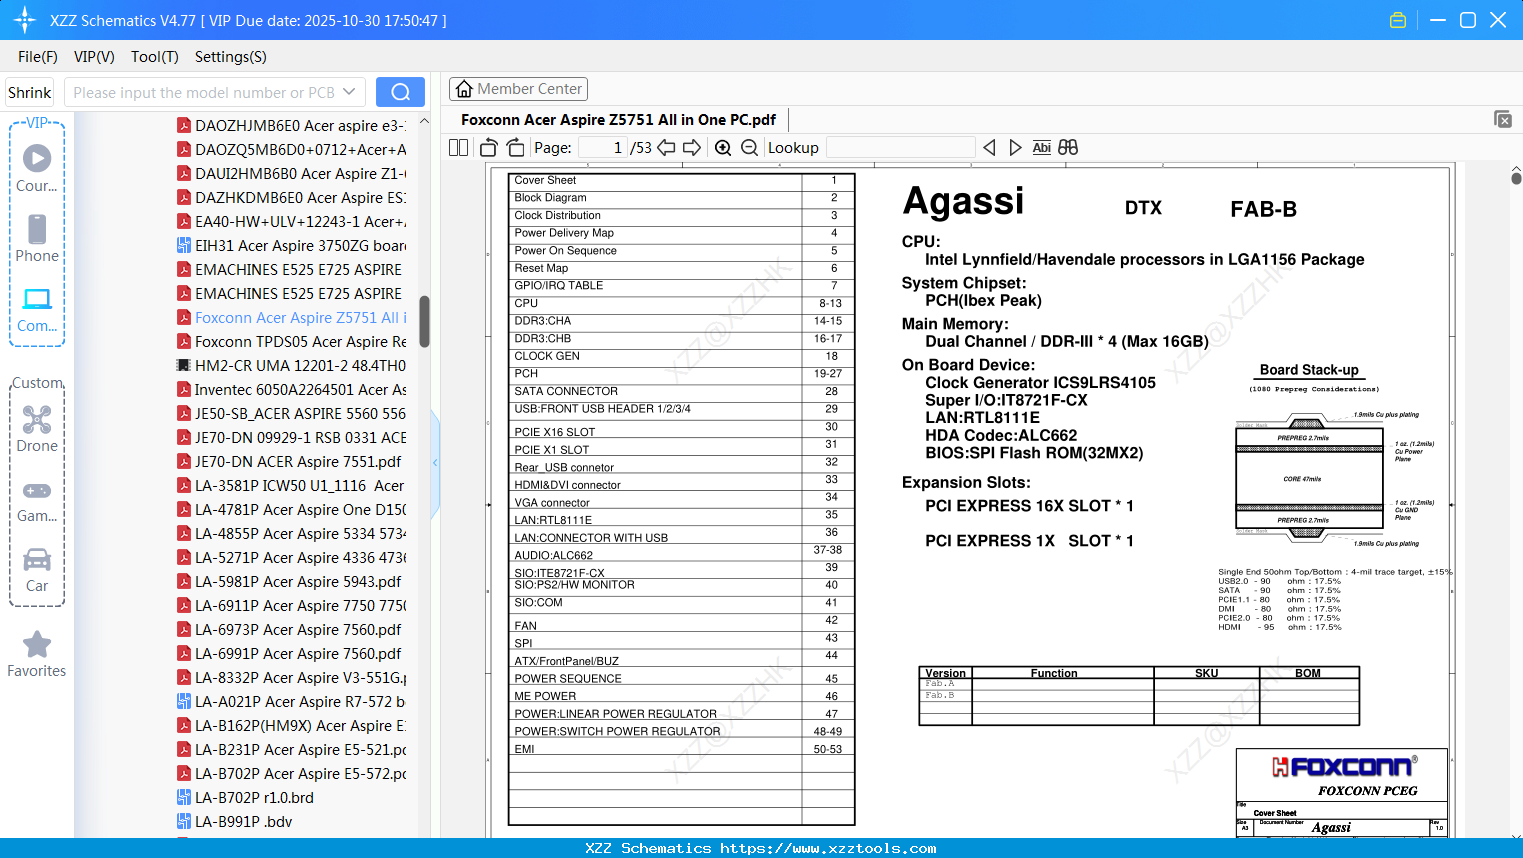Screen dimensions: 1523x858
Task: Open the File(F) menu
Action: click(38, 57)
